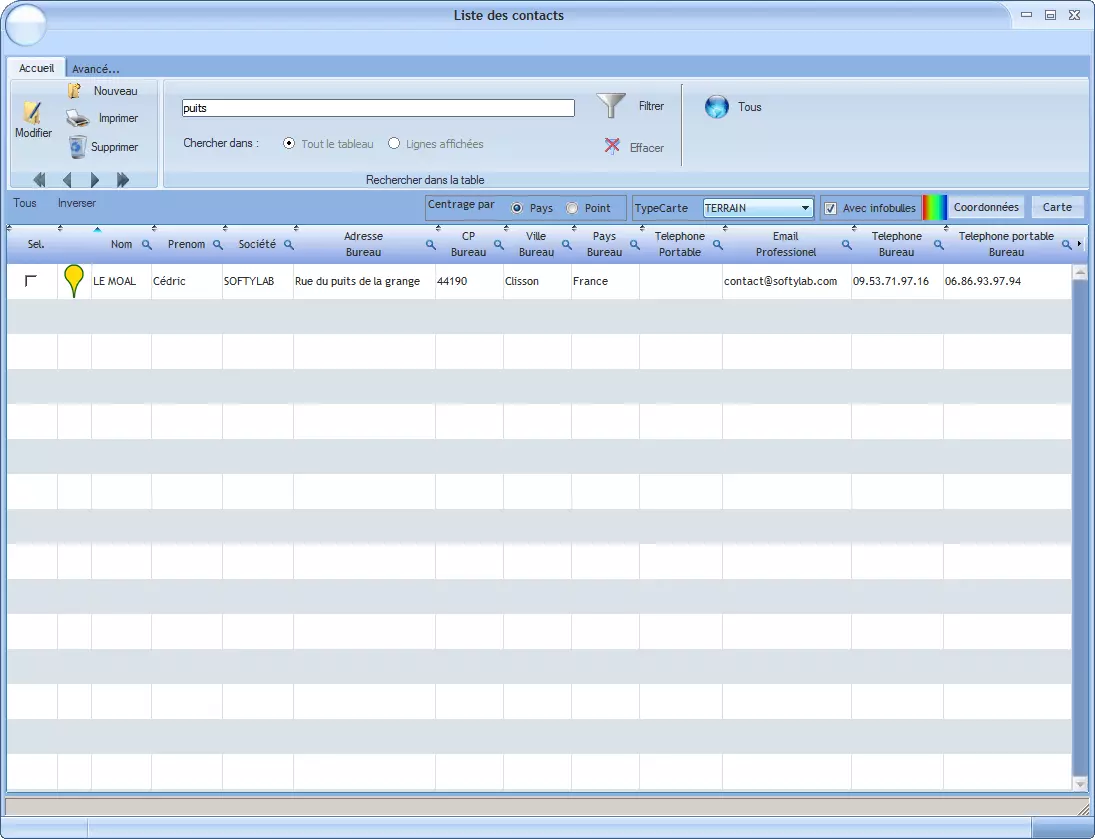
Task: Maximize the Liste des contacts window
Action: point(1050,15)
